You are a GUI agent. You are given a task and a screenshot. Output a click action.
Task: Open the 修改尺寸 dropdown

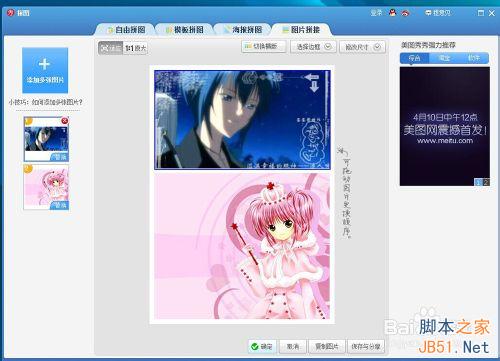coord(362,47)
